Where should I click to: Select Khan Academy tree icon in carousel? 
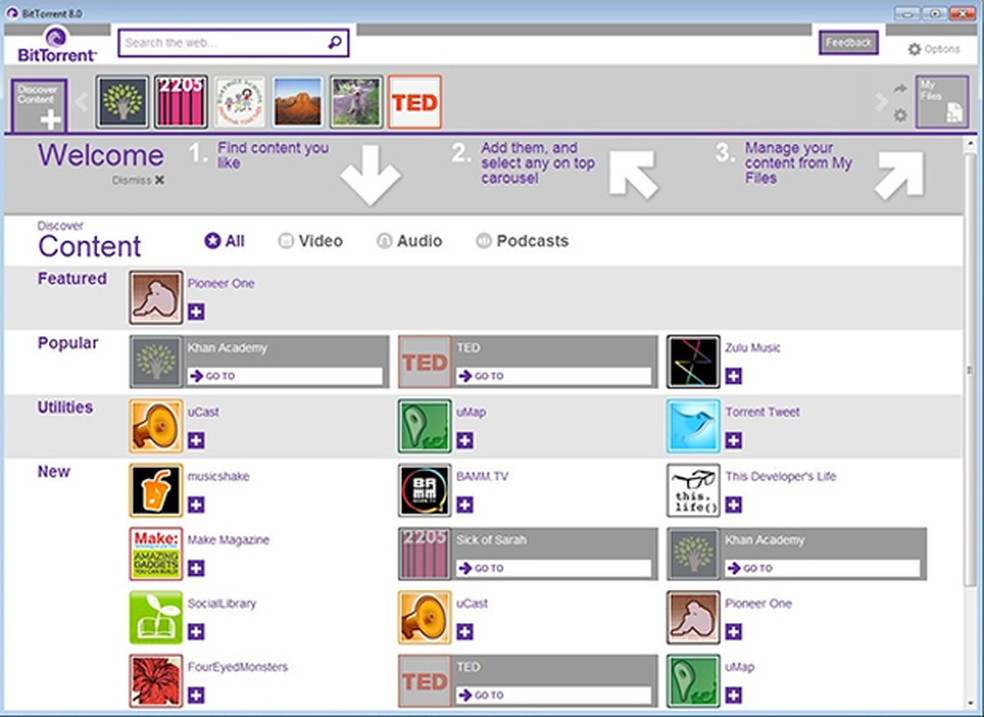coord(122,102)
